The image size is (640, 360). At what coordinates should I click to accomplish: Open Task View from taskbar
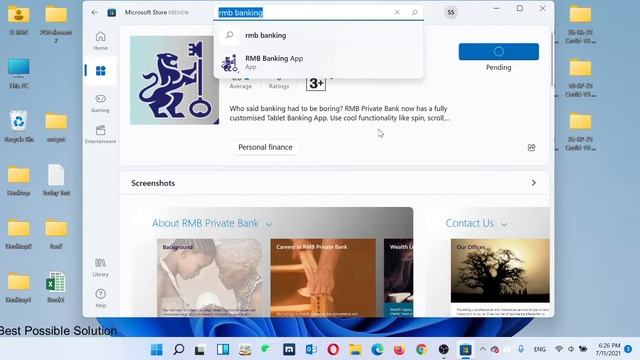point(200,349)
